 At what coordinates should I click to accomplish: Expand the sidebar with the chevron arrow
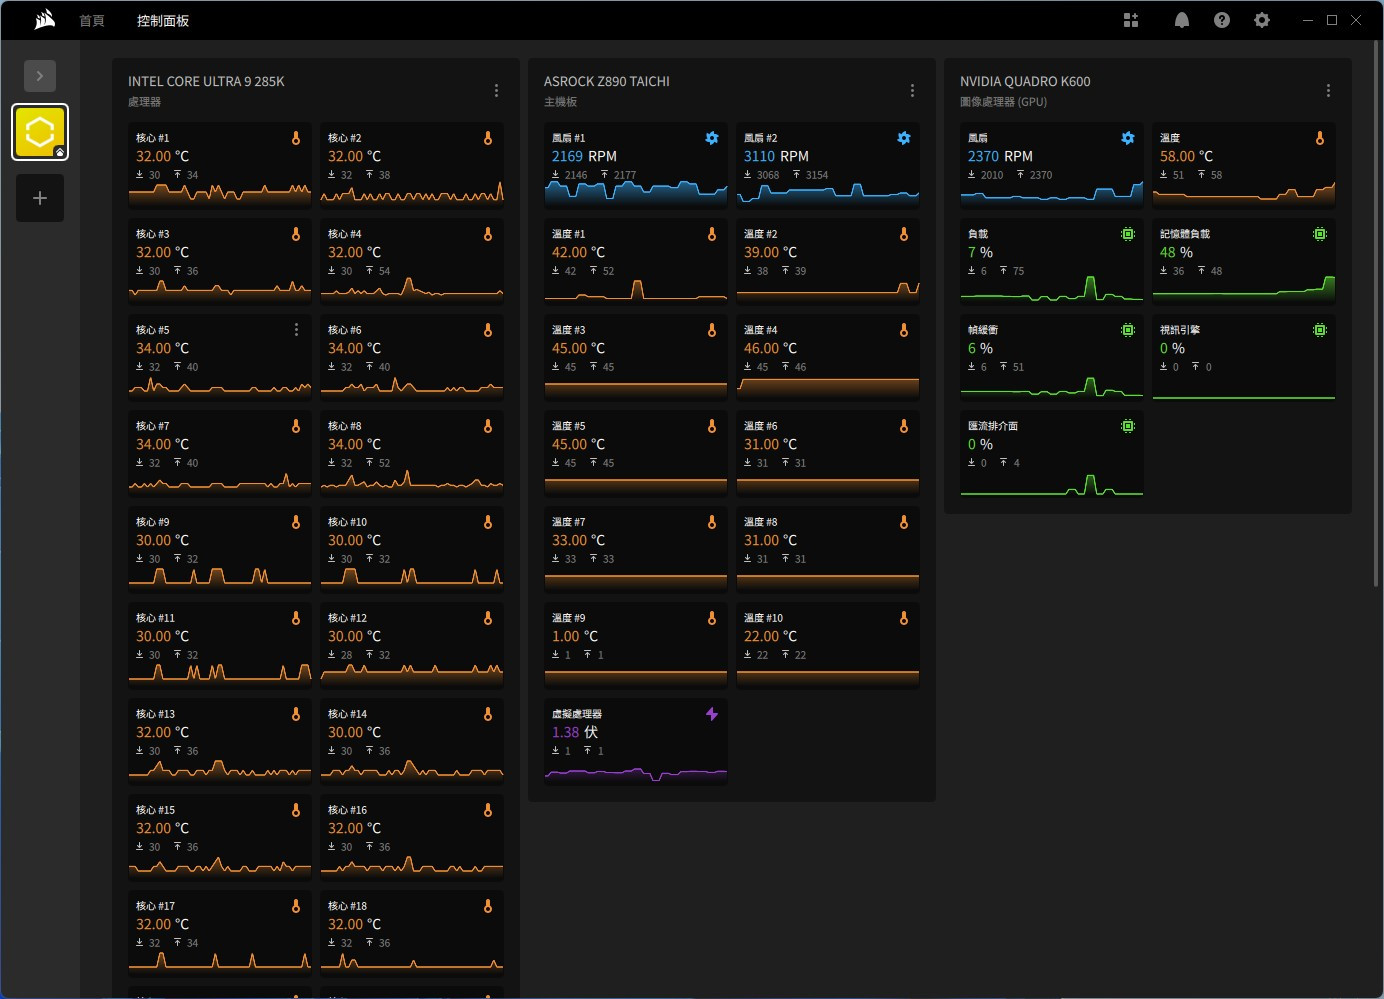40,76
